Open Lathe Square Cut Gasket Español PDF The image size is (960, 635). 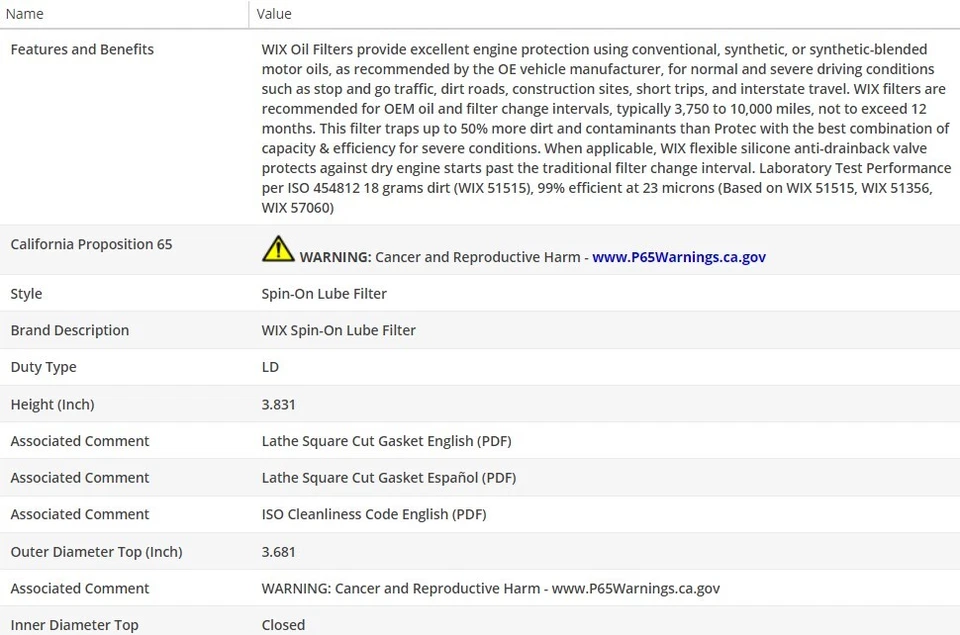click(x=388, y=478)
